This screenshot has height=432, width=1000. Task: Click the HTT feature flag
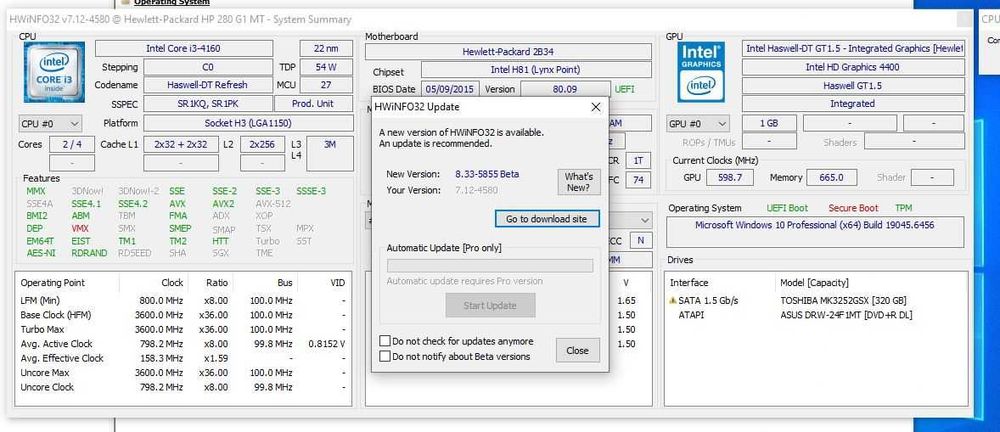221,241
